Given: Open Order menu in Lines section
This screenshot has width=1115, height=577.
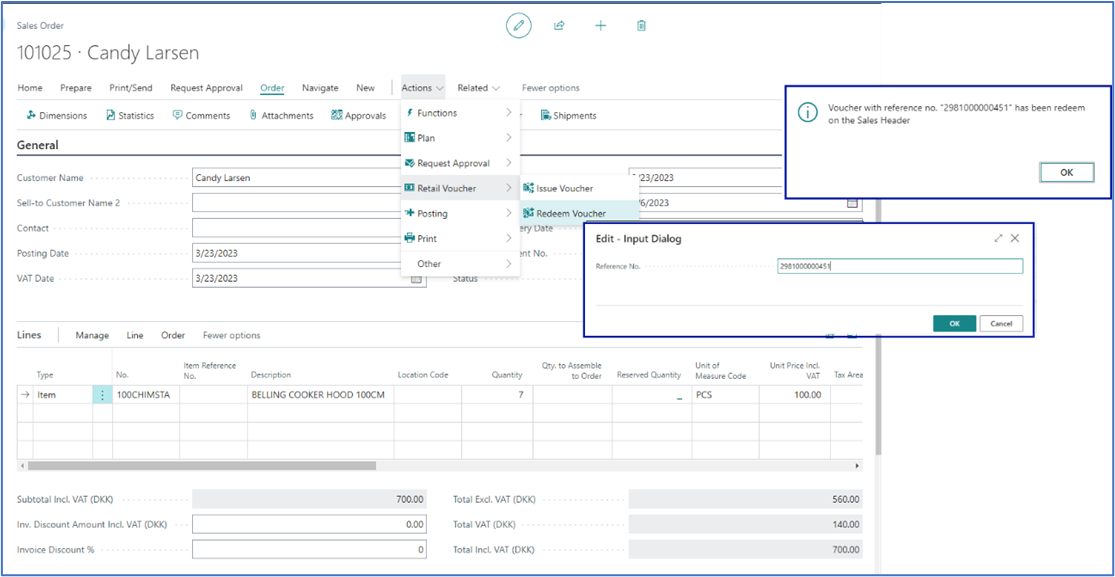Looking at the screenshot, I should pos(173,335).
